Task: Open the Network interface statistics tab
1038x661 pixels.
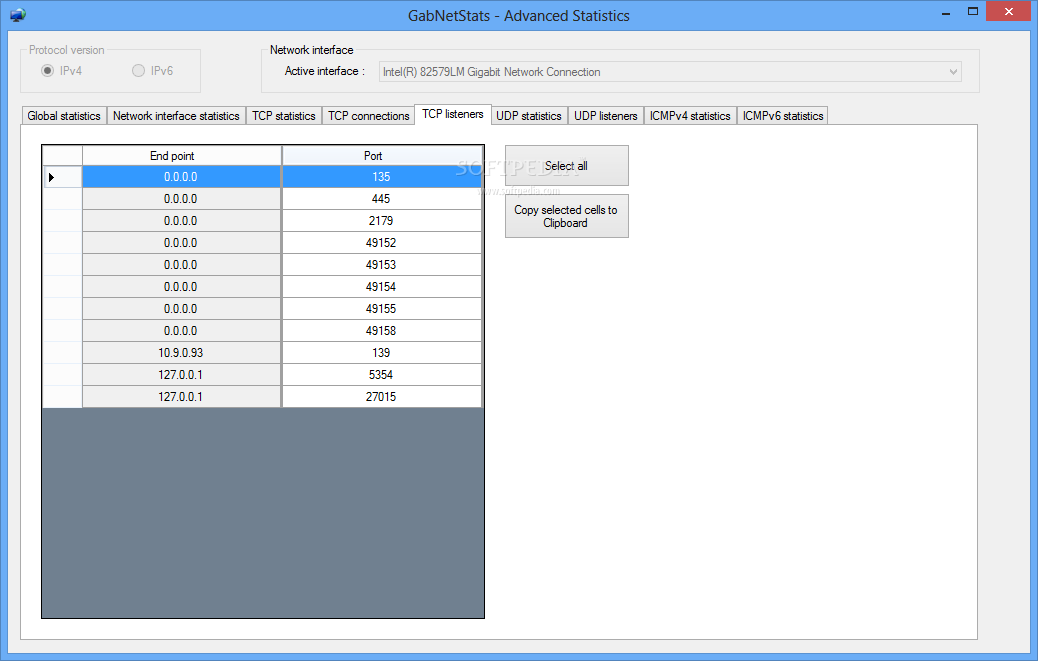Action: coord(176,116)
